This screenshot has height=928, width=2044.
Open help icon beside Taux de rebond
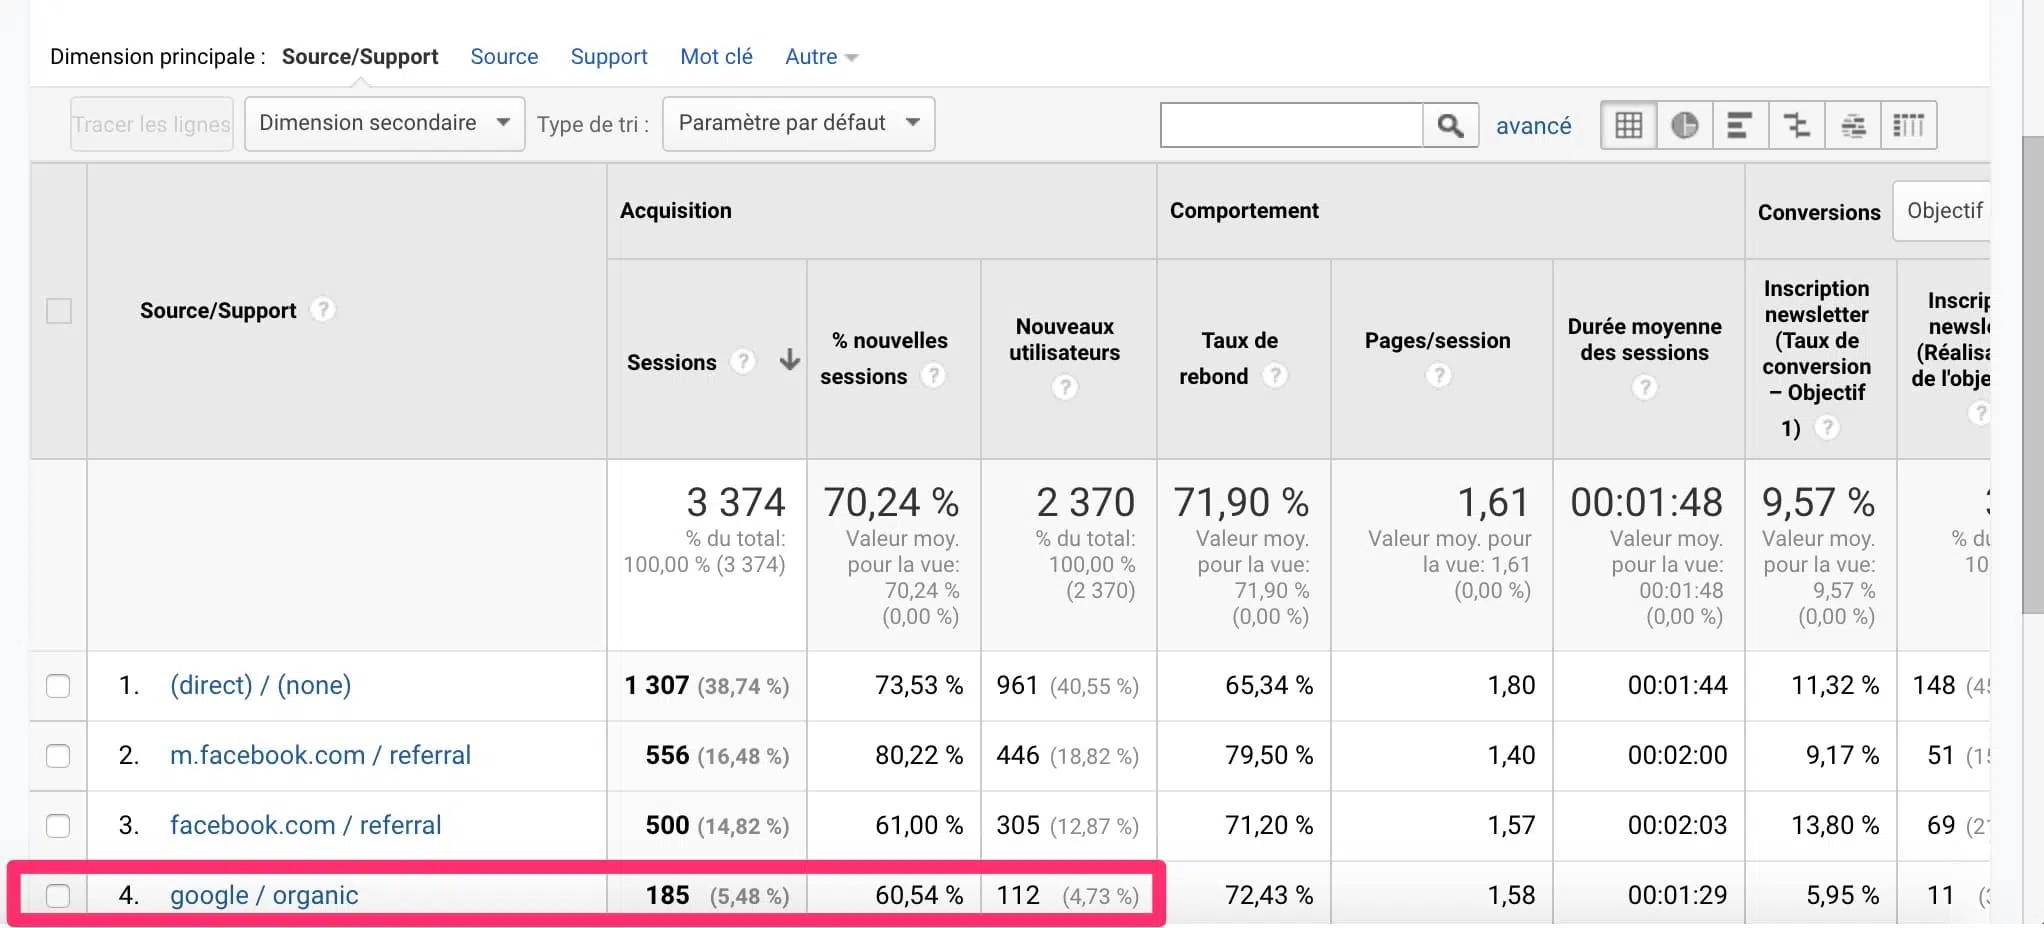(x=1275, y=376)
